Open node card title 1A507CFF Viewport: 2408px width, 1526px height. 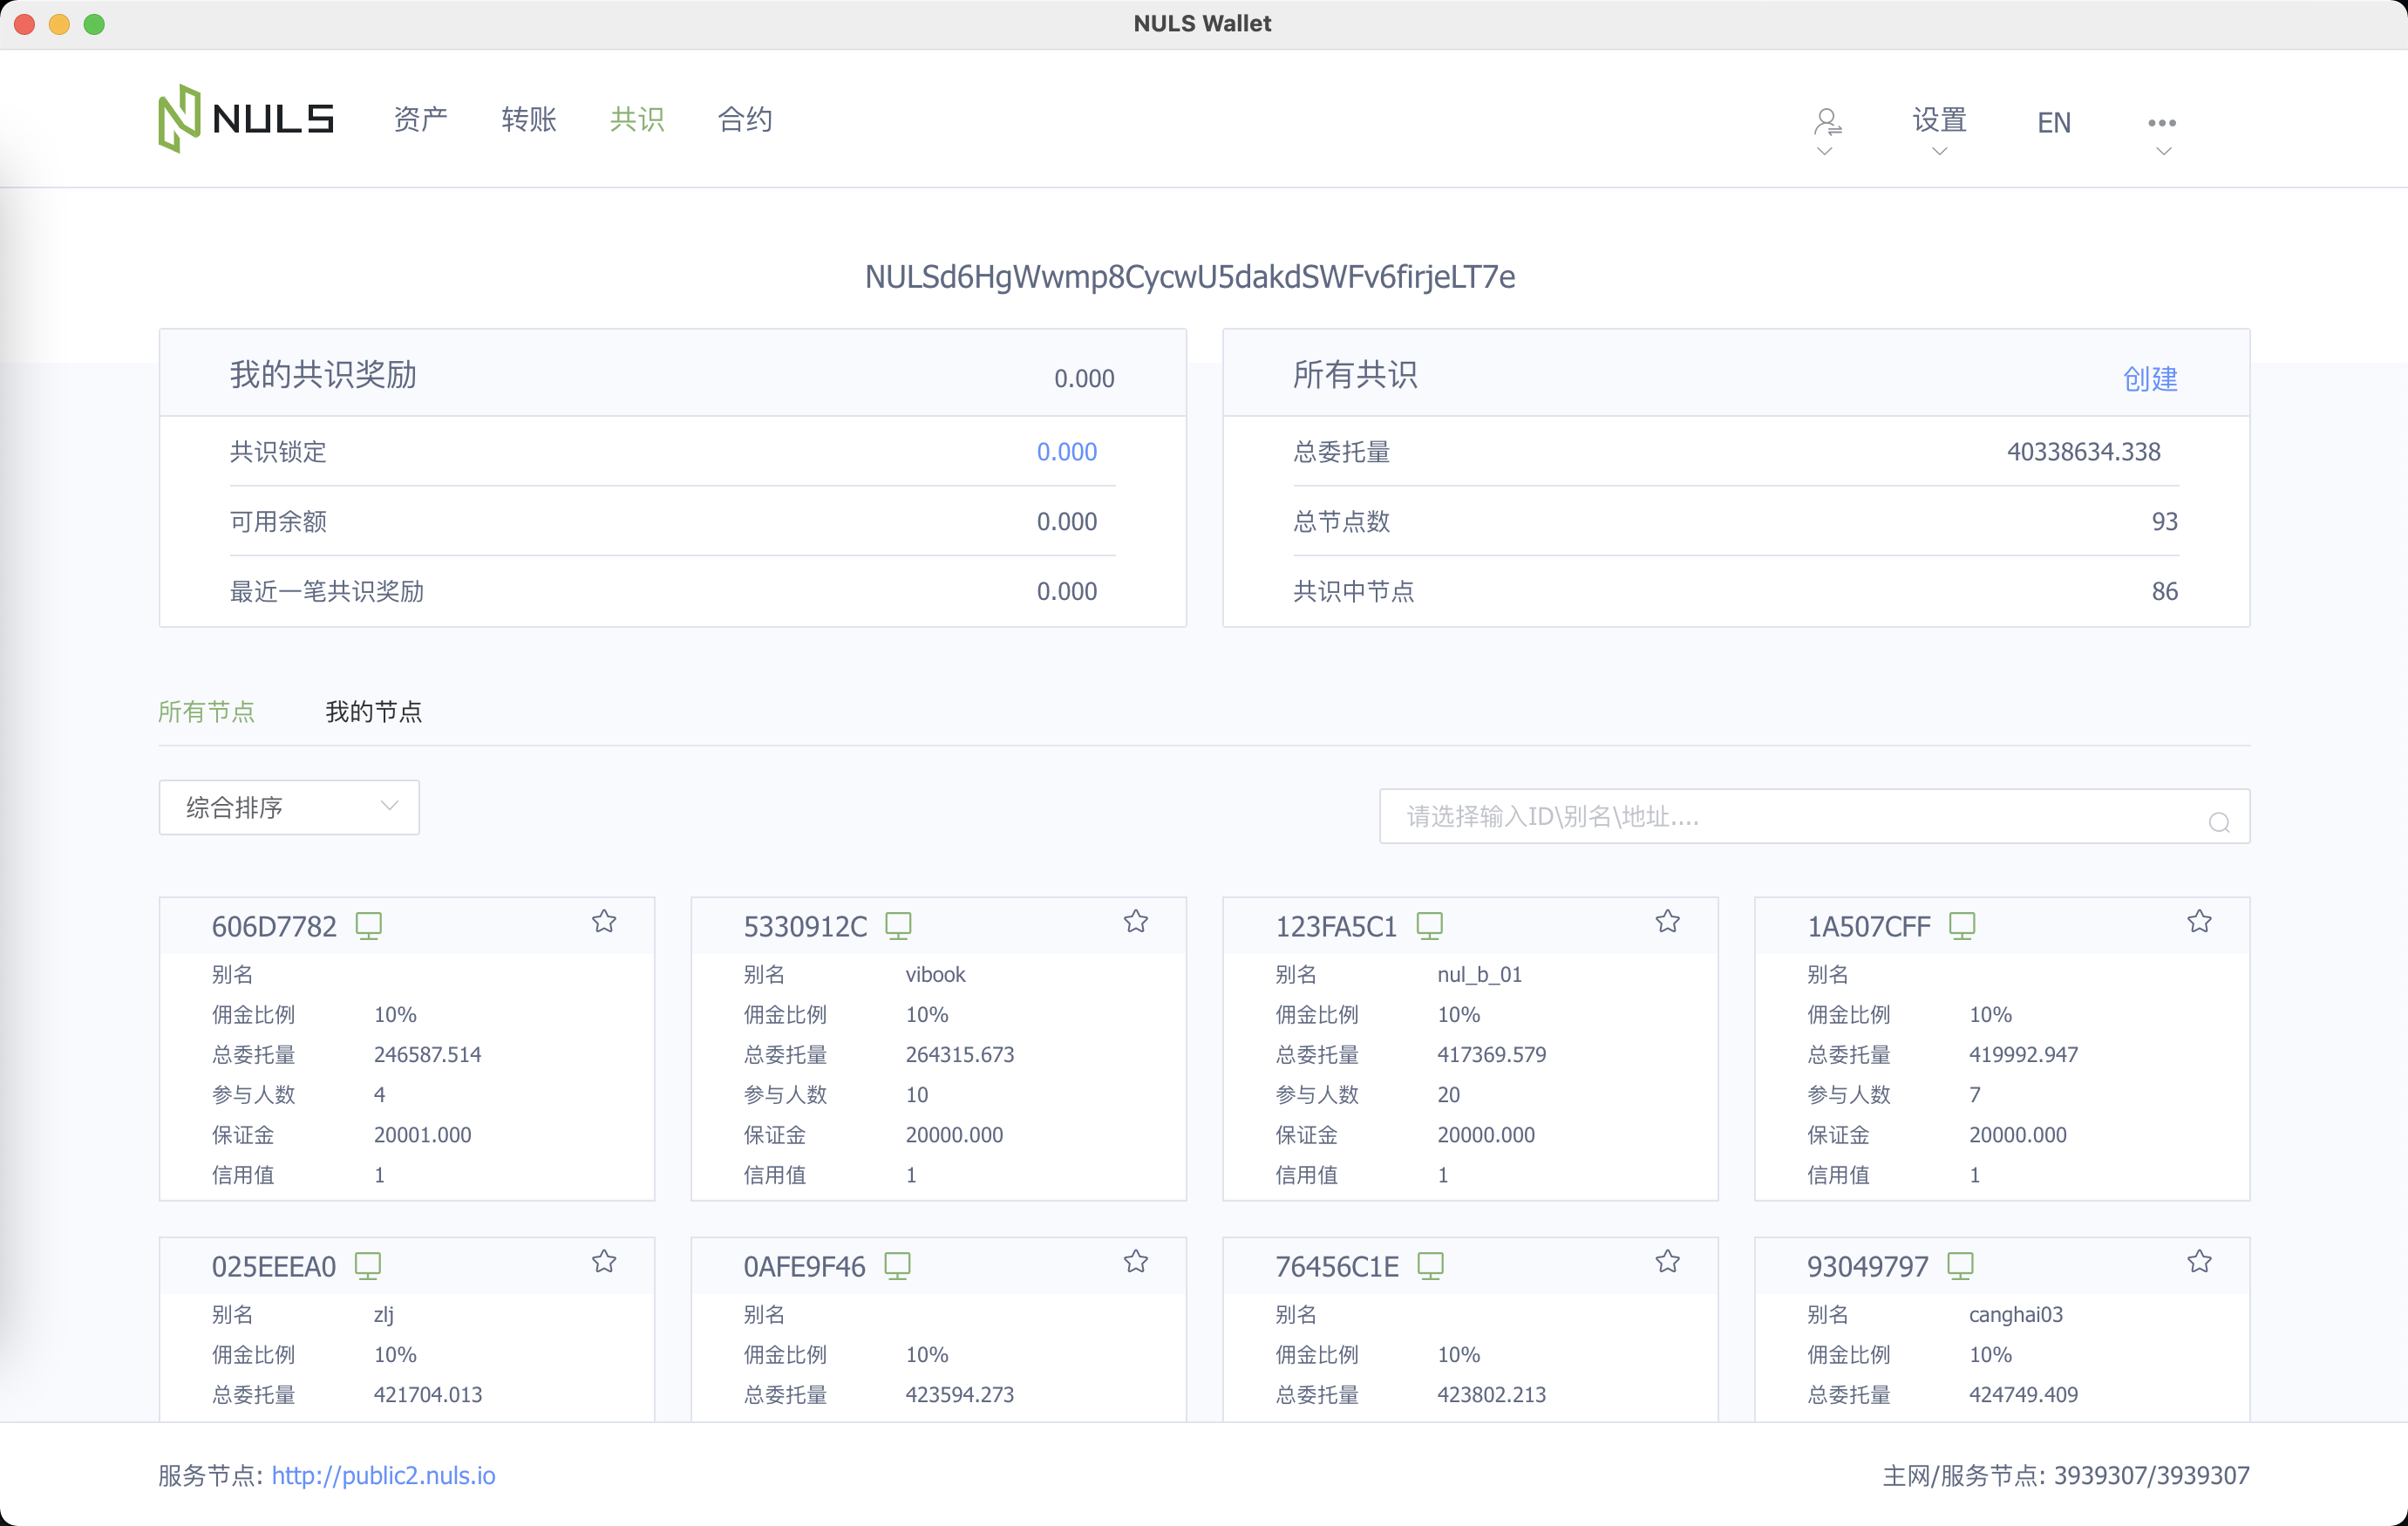(1868, 926)
